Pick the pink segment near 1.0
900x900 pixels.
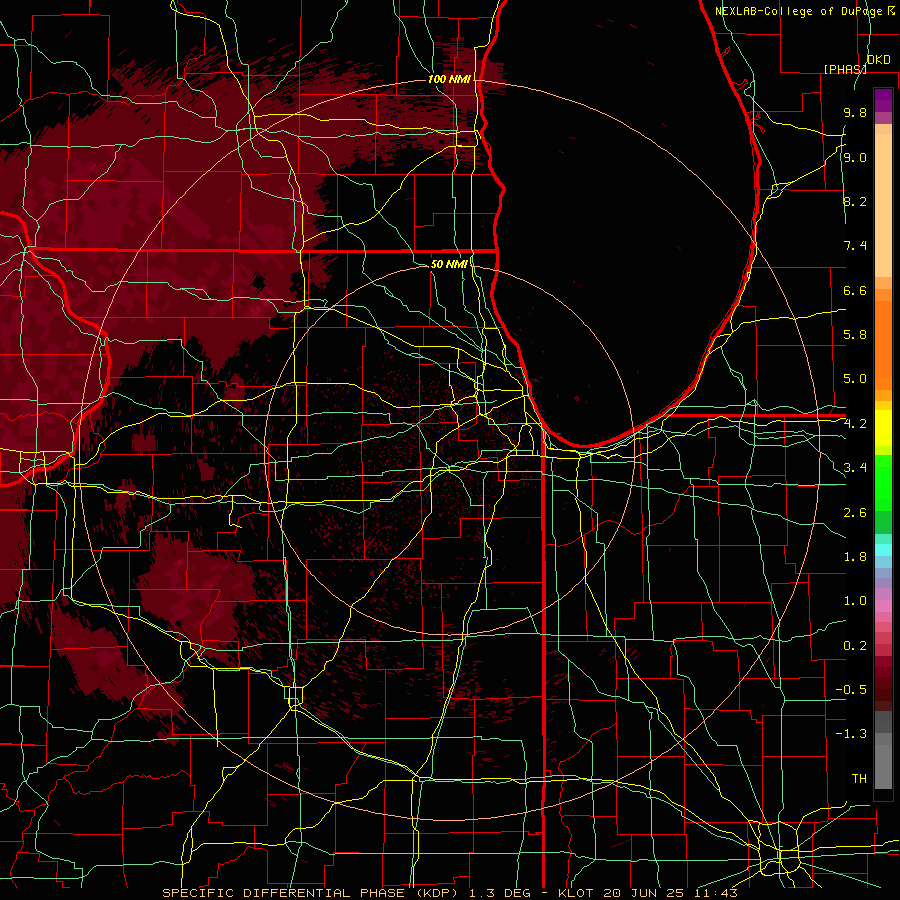click(883, 606)
